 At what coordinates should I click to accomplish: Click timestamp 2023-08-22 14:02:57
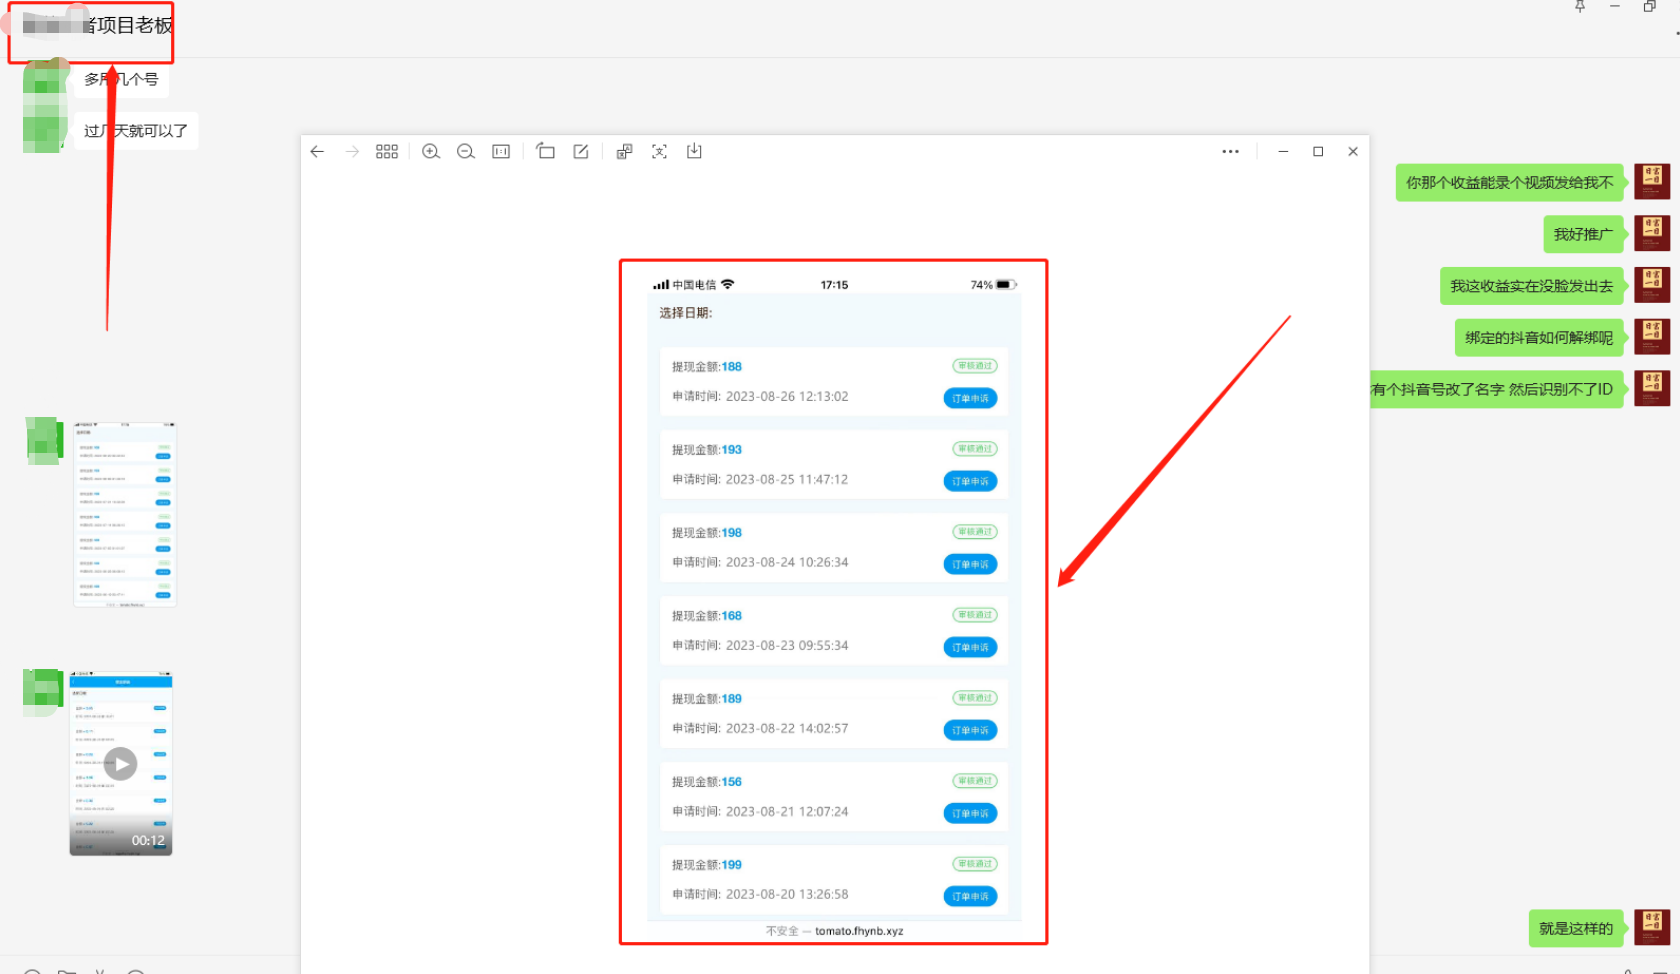tap(787, 728)
